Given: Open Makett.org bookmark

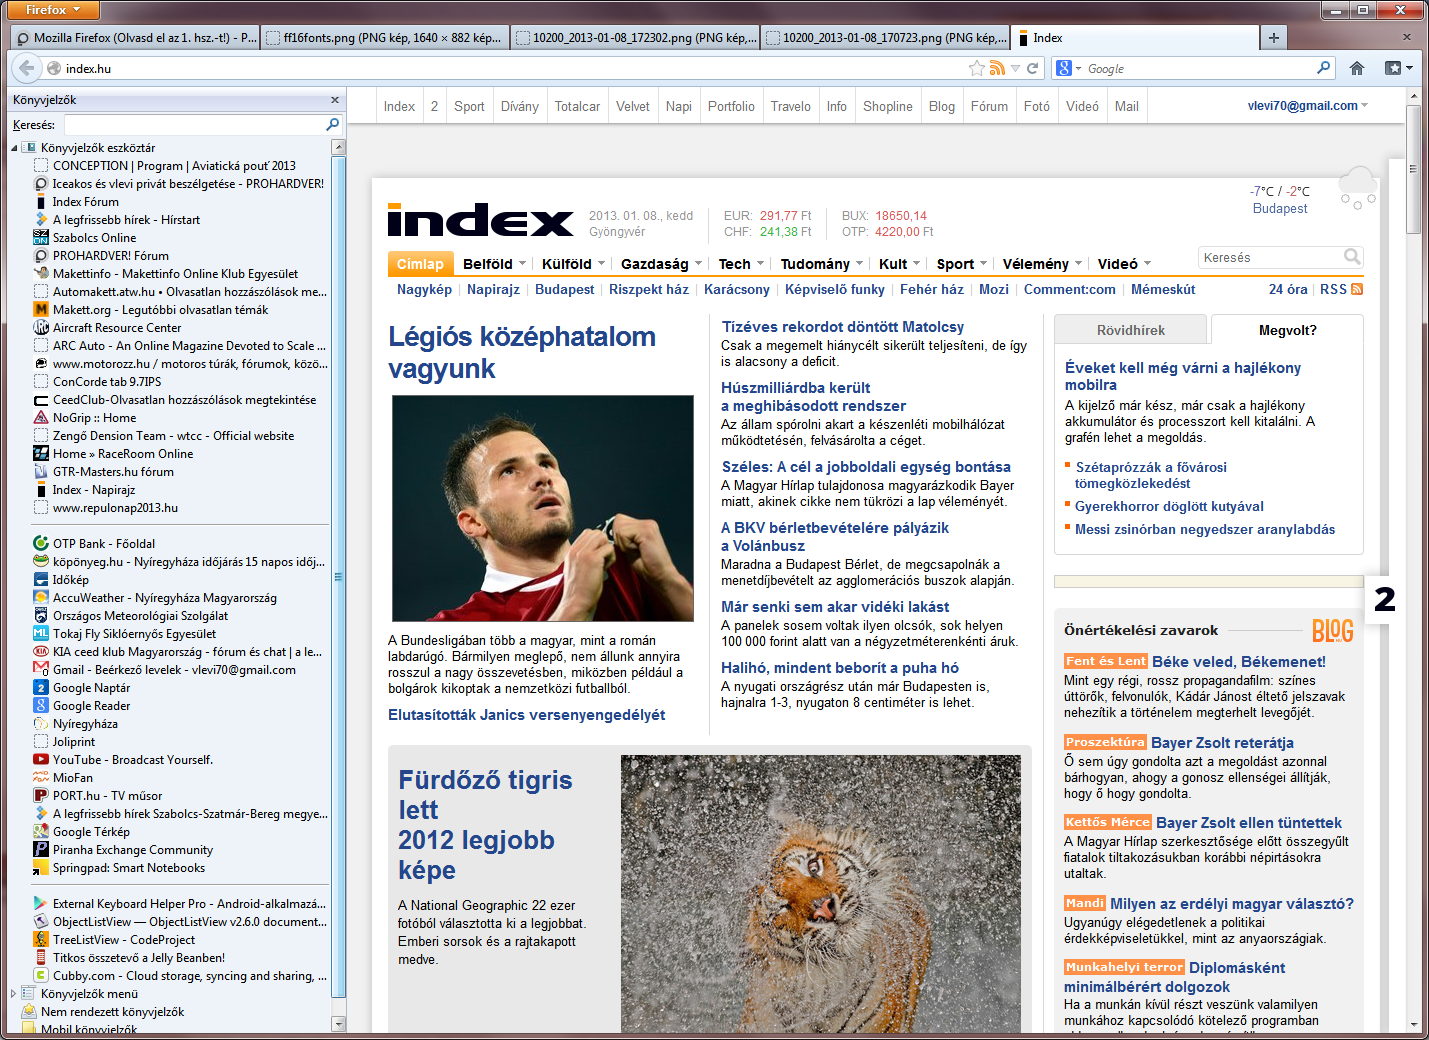Looking at the screenshot, I should pyautogui.click(x=151, y=310).
